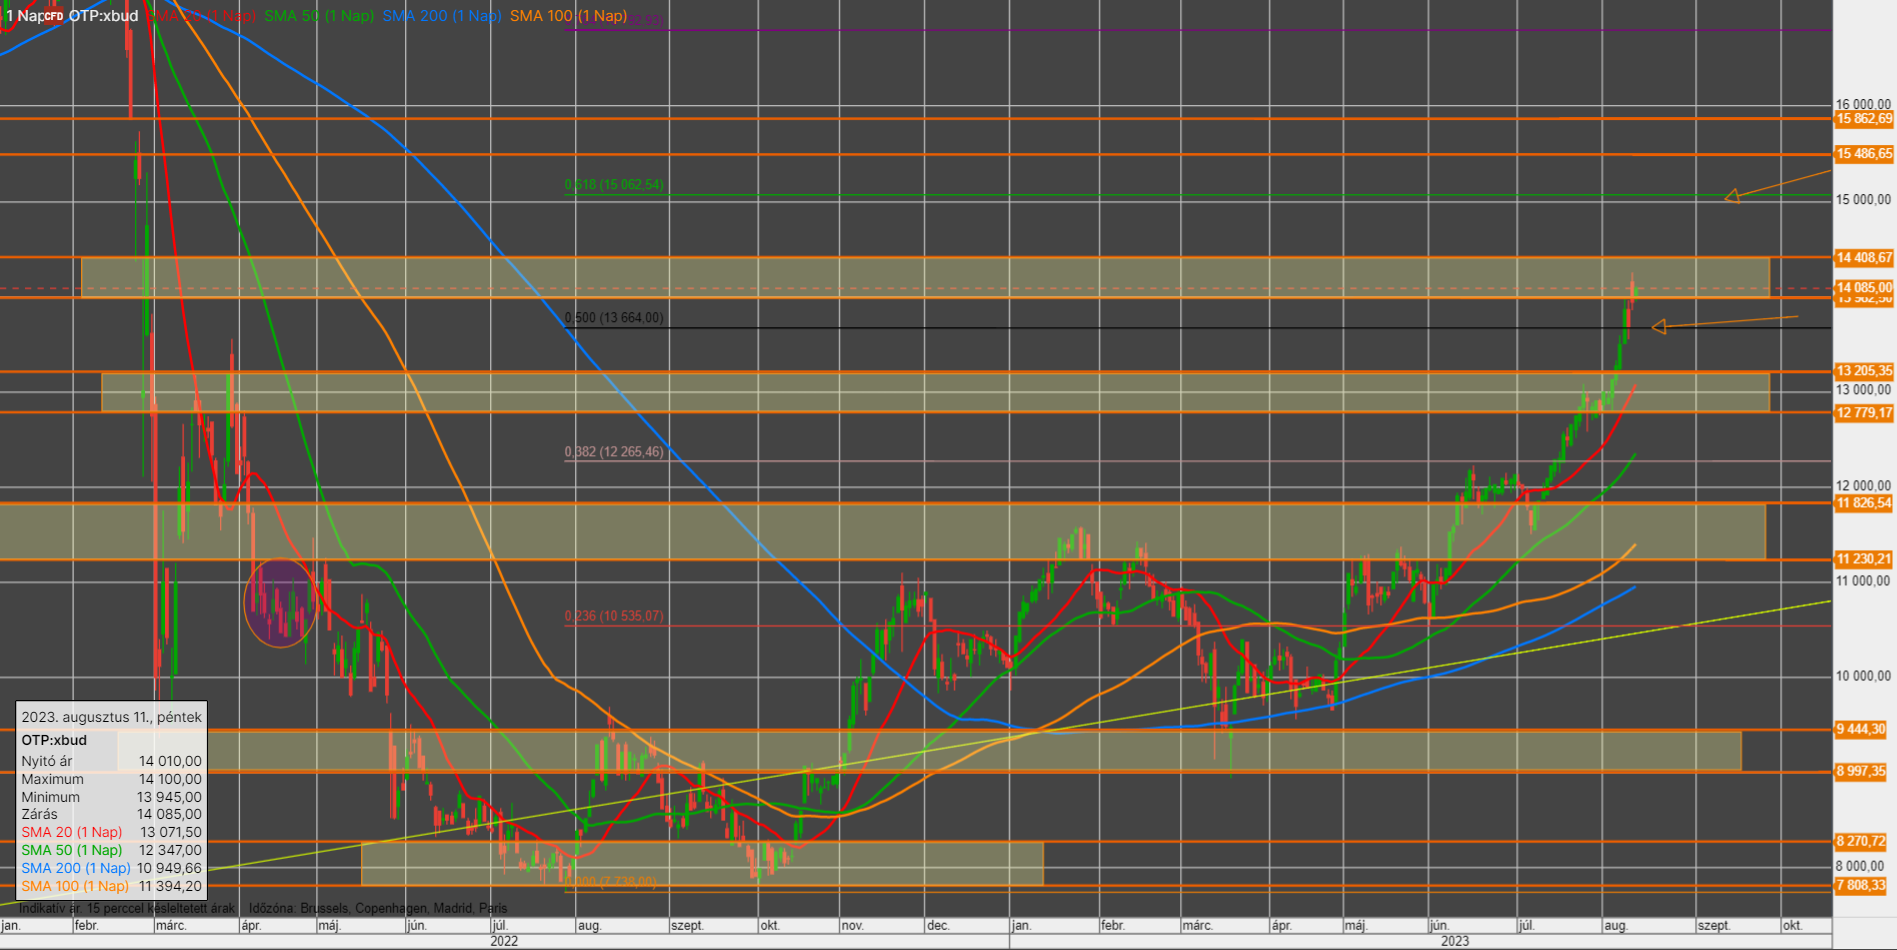
Task: Click the SMA 50 (1 Nap) legend label
Action: 318,16
